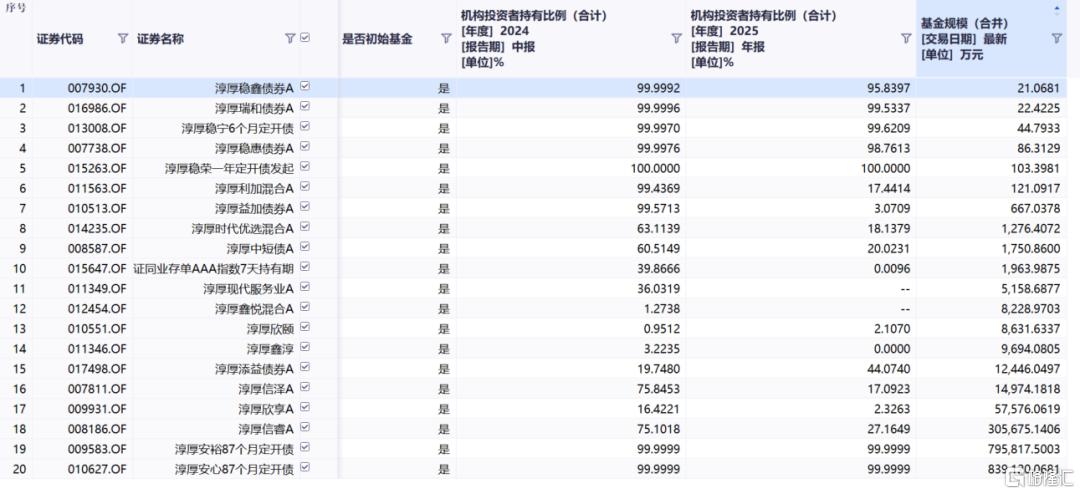Image resolution: width=1080 pixels, height=494 pixels.
Task: Click fund name 淳厚欣颐
Action: click(270, 329)
